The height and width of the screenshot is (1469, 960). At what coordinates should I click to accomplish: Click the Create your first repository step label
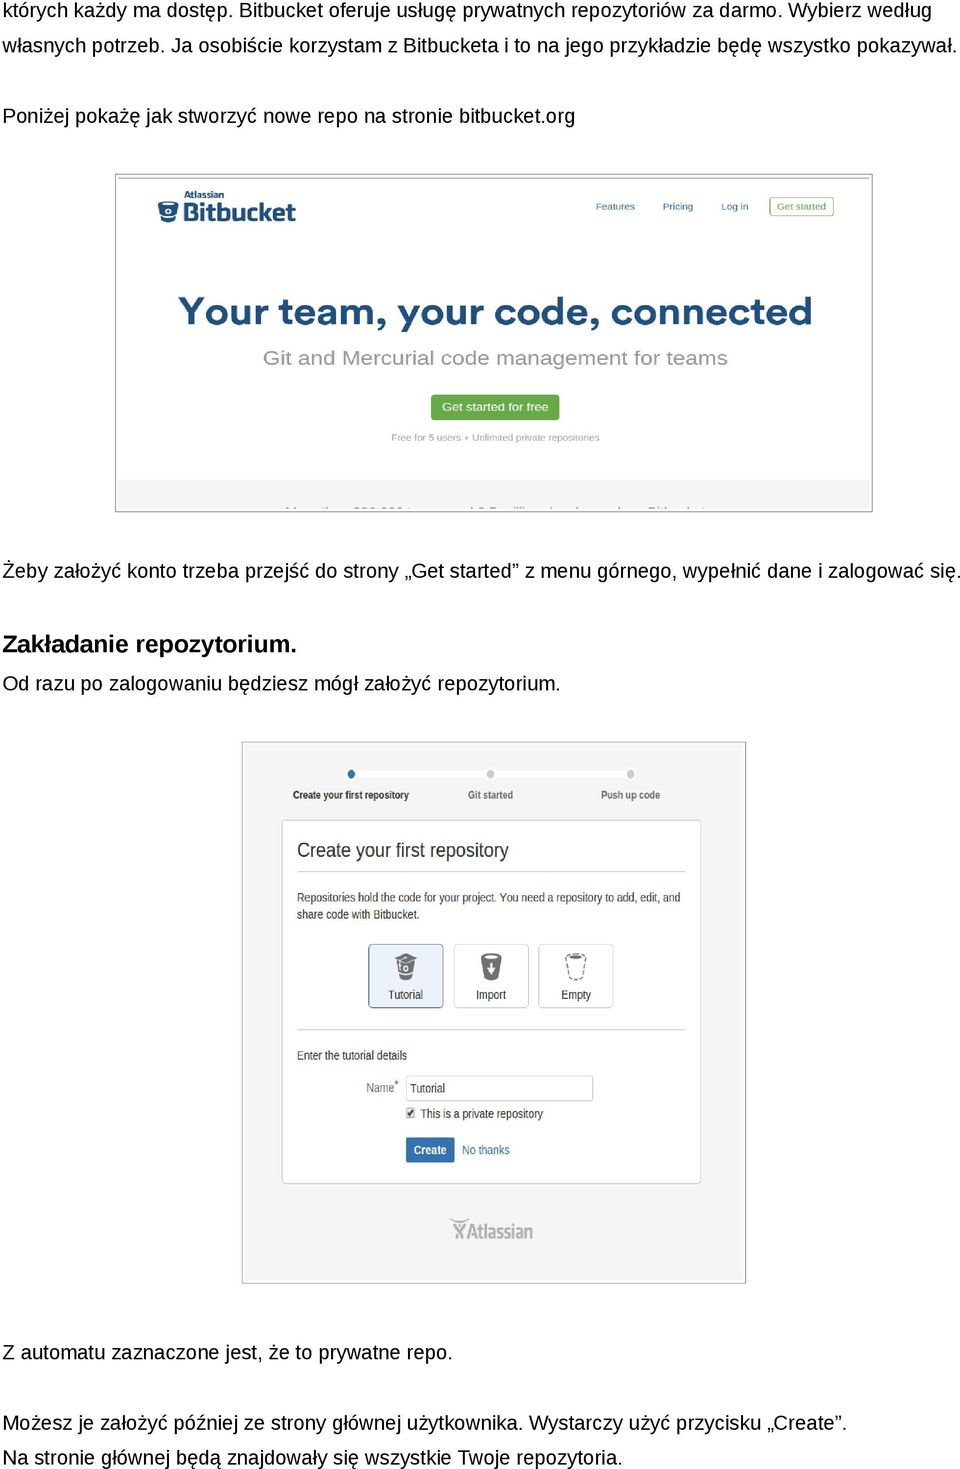click(351, 795)
